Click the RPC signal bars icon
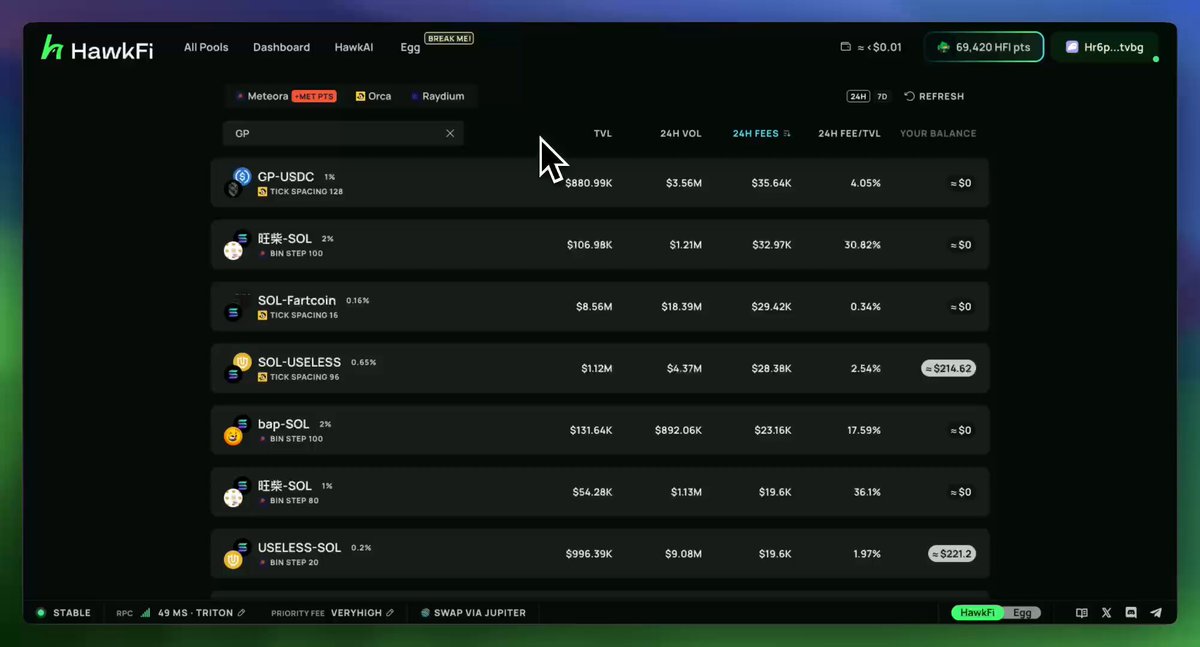 click(145, 613)
